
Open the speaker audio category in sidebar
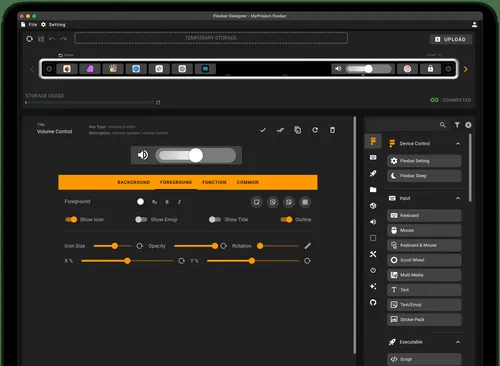click(373, 222)
